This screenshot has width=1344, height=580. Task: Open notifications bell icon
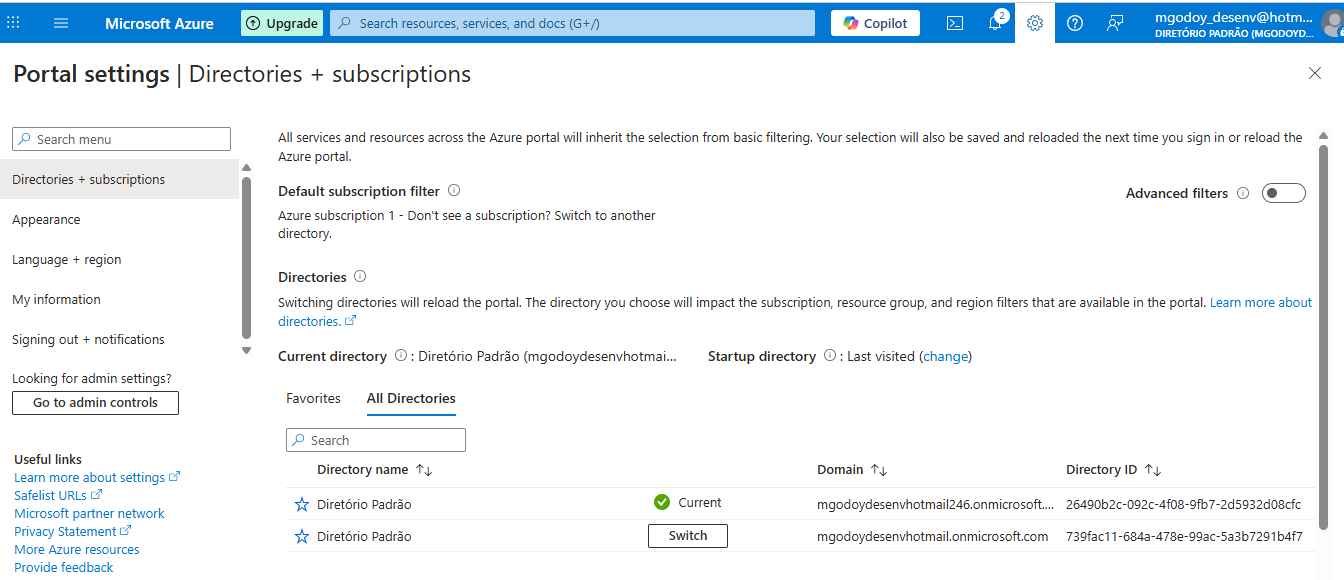point(995,23)
